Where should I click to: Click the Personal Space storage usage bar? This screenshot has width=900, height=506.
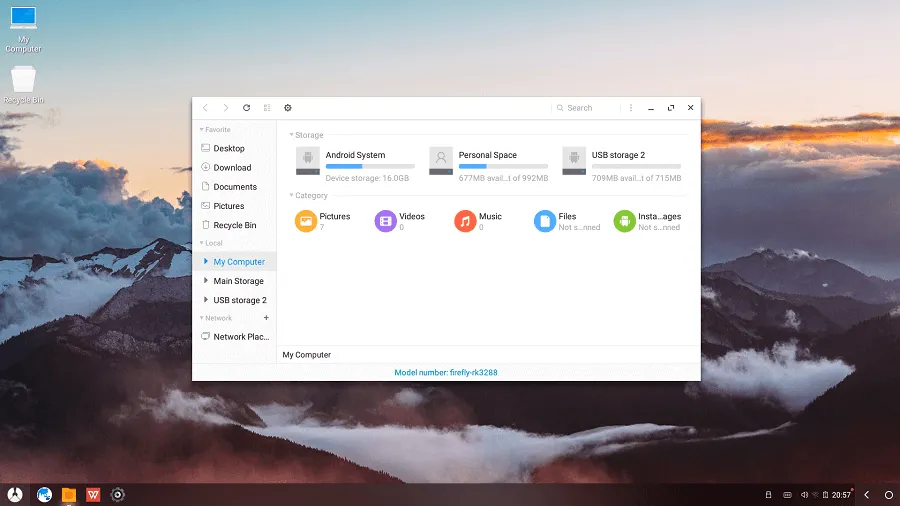click(x=503, y=166)
